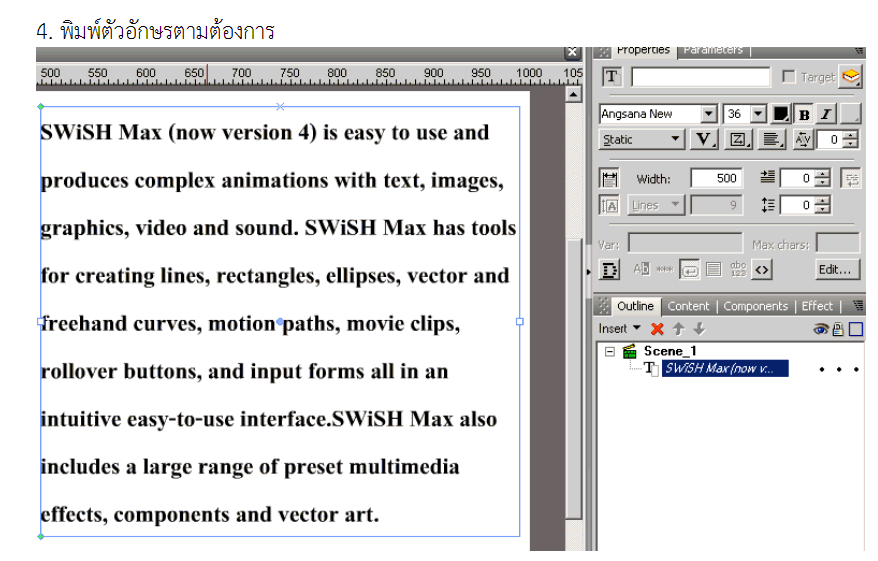Screen dimensions: 878x561
Task: Toggle the eye visibility icon in Outline
Action: 821,329
